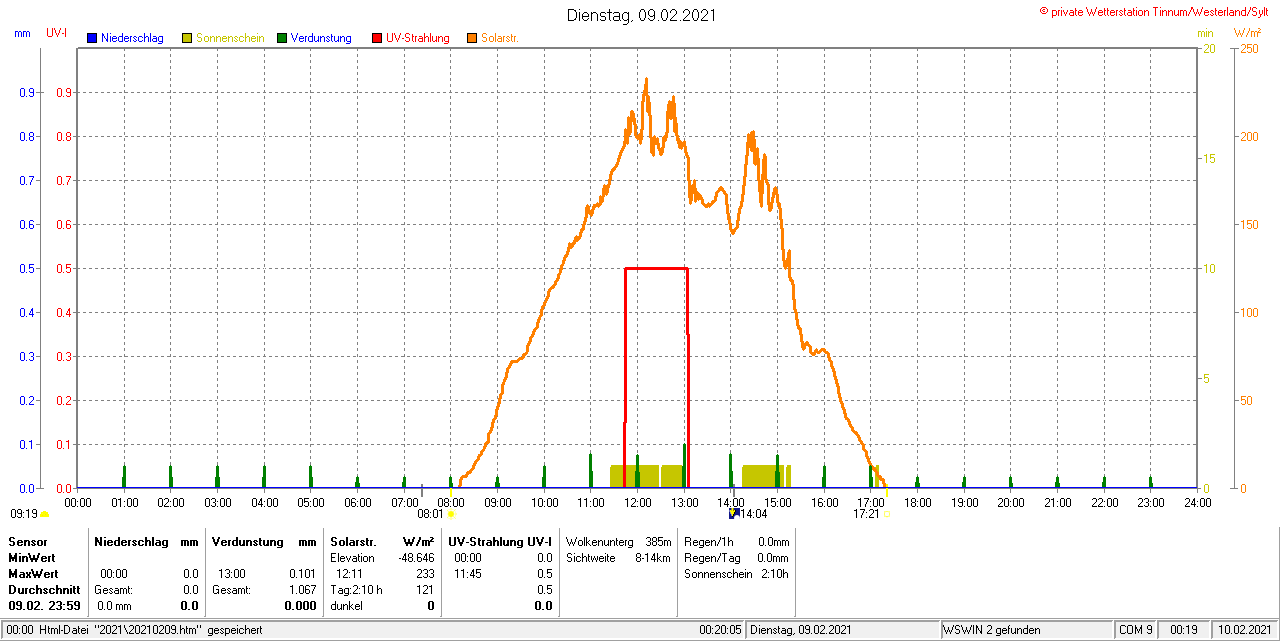Click the yellow sunrise icon beside 08:01
1280x641 pixels.
pos(450,514)
